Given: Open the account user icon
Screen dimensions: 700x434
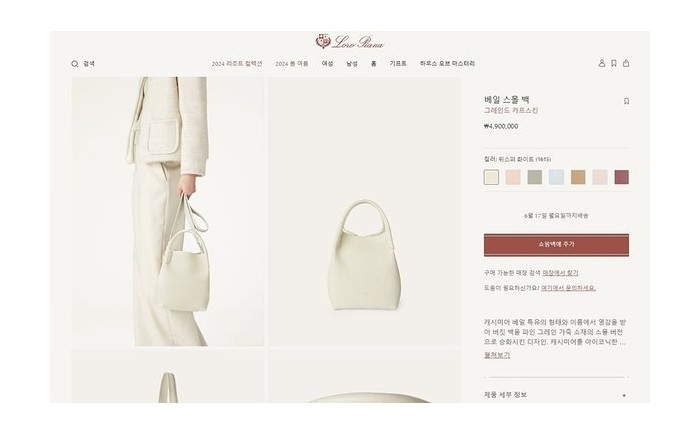Looking at the screenshot, I should tap(601, 63).
